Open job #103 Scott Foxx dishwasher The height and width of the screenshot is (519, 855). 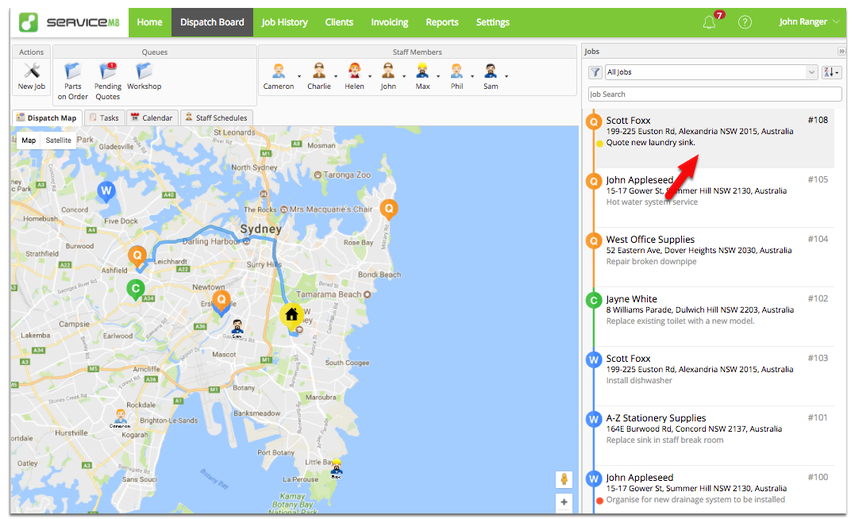click(x=714, y=376)
